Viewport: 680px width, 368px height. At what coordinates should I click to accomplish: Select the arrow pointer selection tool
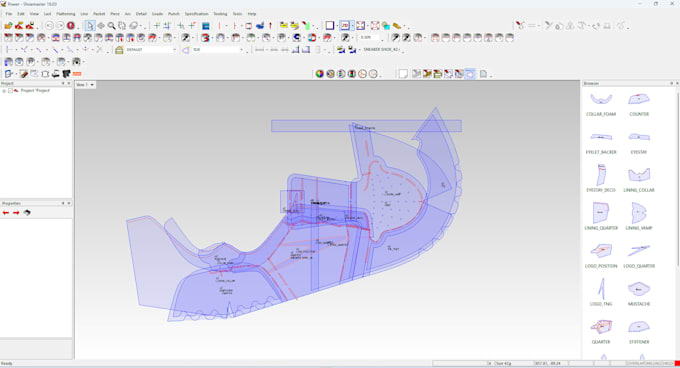(x=90, y=26)
